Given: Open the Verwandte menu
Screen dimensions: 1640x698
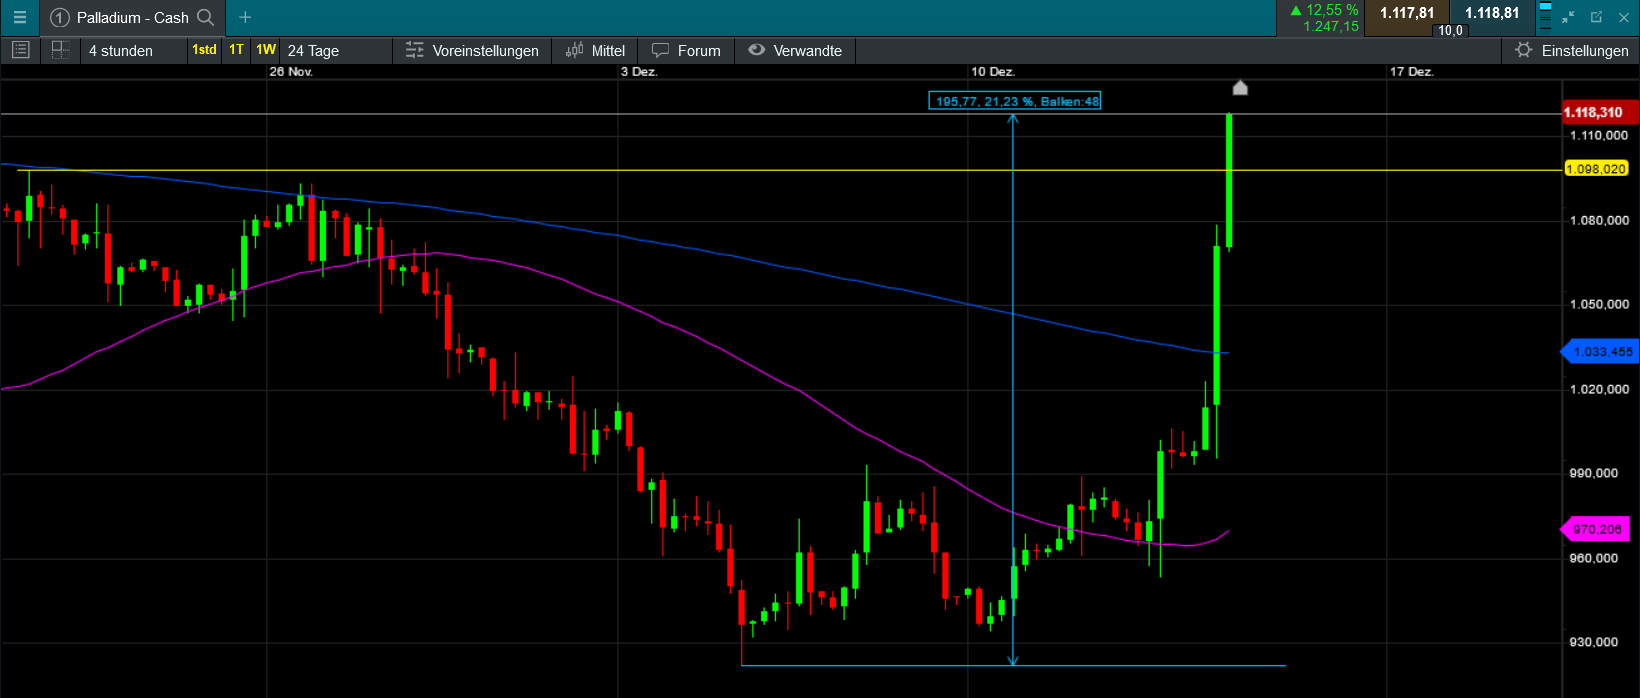Looking at the screenshot, I should [796, 50].
